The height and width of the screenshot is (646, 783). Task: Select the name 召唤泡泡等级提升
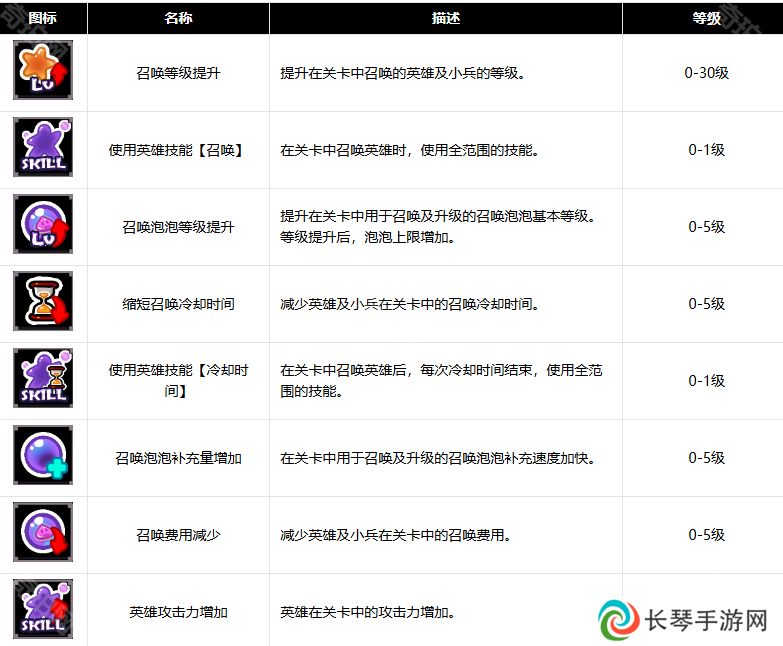tap(178, 227)
